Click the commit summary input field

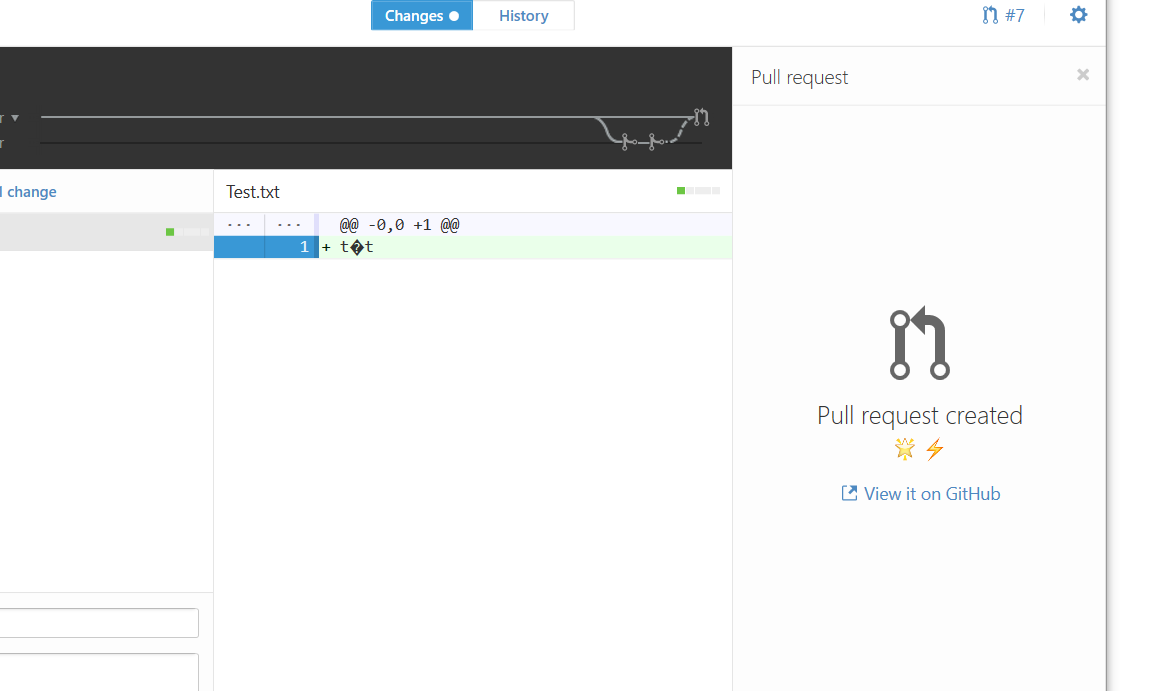point(99,623)
